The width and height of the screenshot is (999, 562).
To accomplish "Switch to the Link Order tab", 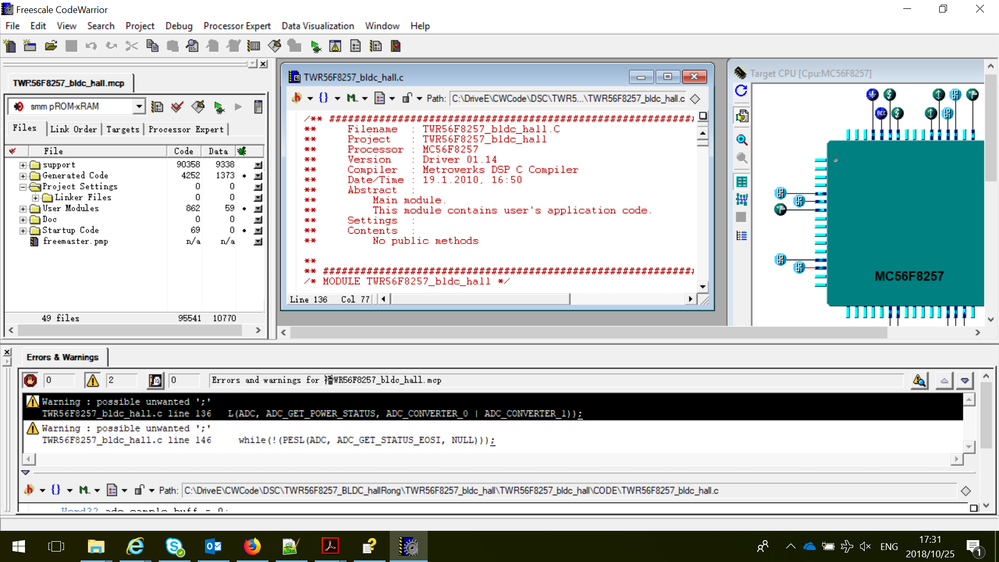I will tap(73, 129).
